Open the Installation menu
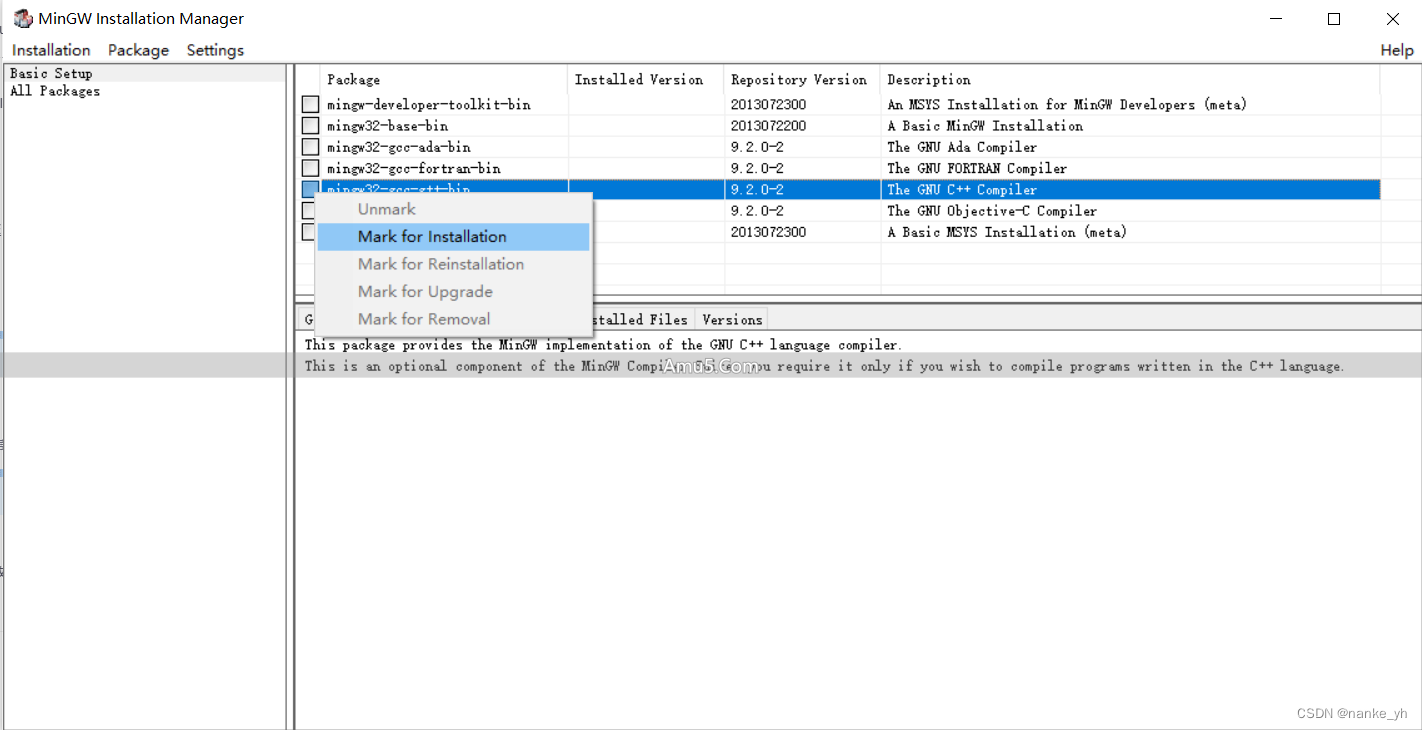 (x=50, y=50)
